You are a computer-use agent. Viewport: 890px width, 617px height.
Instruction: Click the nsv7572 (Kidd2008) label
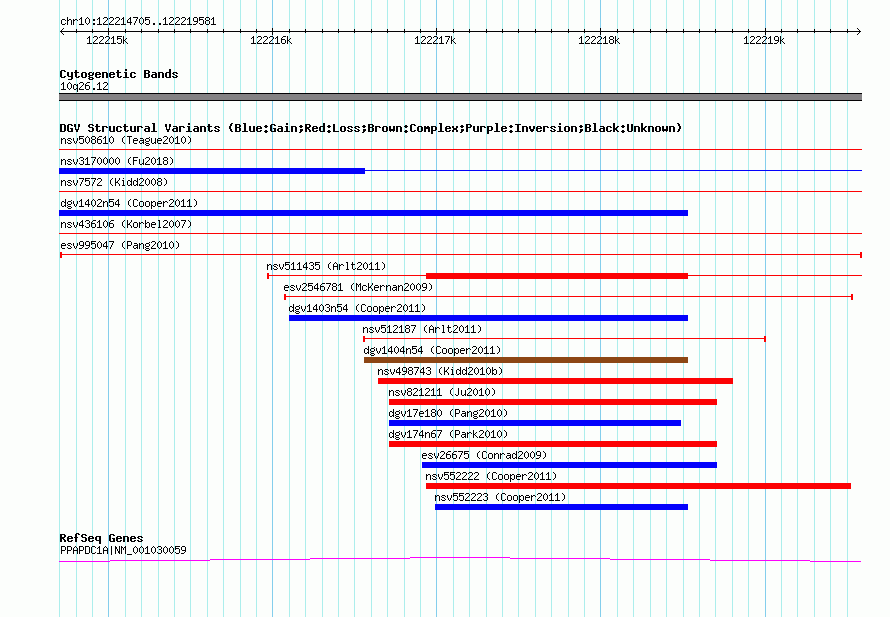click(114, 182)
